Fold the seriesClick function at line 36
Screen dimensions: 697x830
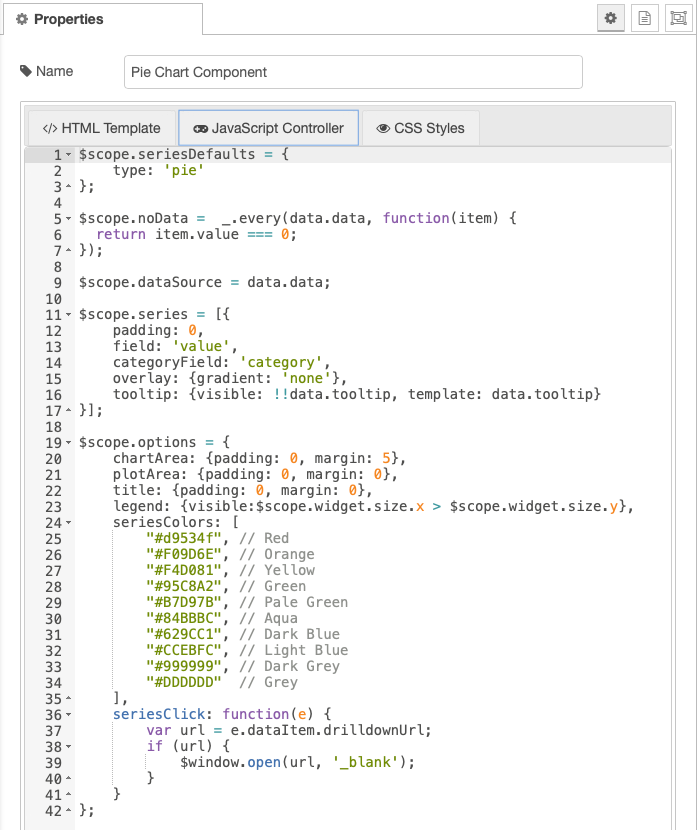(68, 715)
